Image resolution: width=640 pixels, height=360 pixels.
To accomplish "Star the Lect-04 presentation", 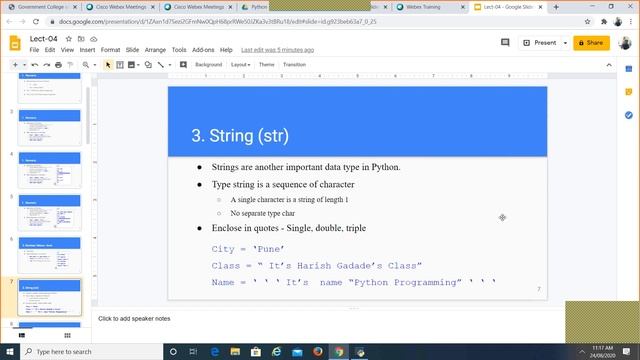I will click(x=69, y=39).
